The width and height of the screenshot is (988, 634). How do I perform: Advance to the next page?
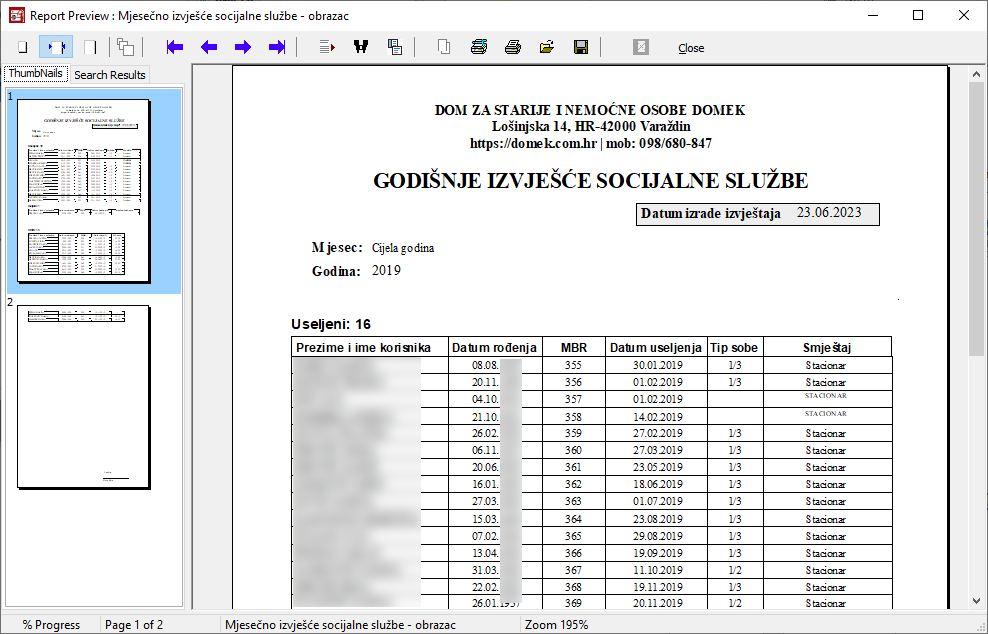(243, 47)
